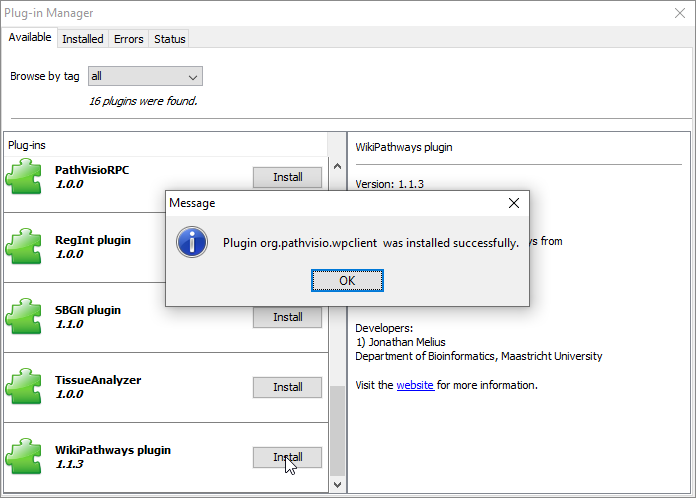This screenshot has width=696, height=498.
Task: Click the PathVisioRPC puzzle piece icon
Action: [x=24, y=177]
